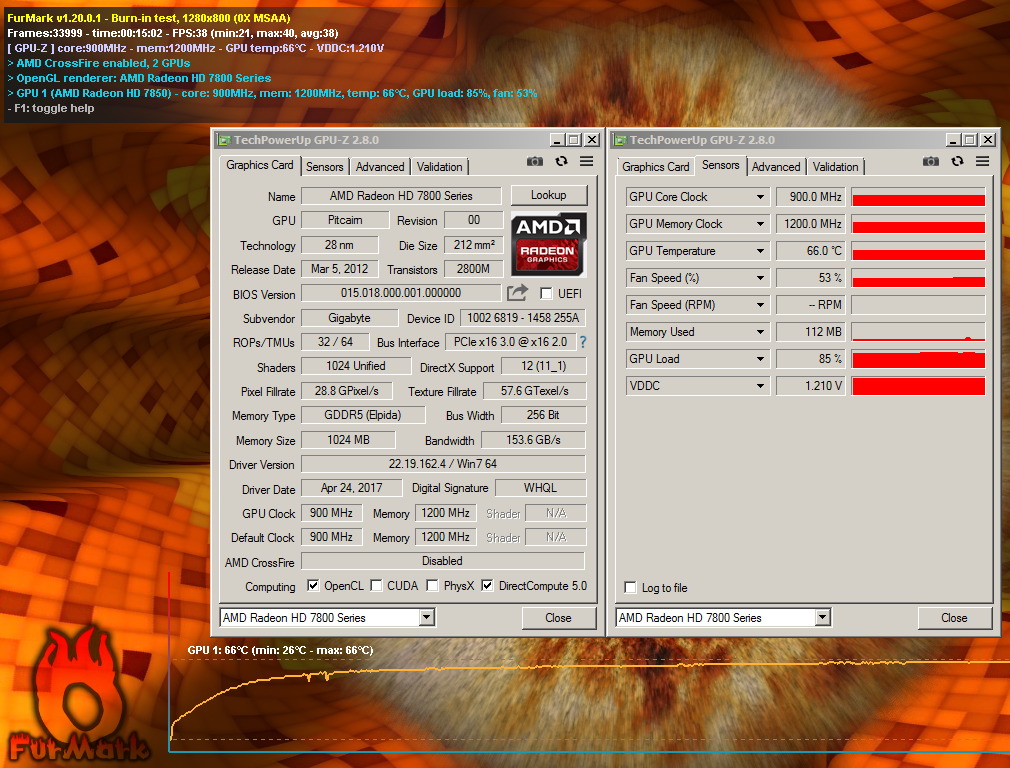Click the 900.0 MHz core clock value
Image resolution: width=1010 pixels, height=768 pixels.
point(810,197)
